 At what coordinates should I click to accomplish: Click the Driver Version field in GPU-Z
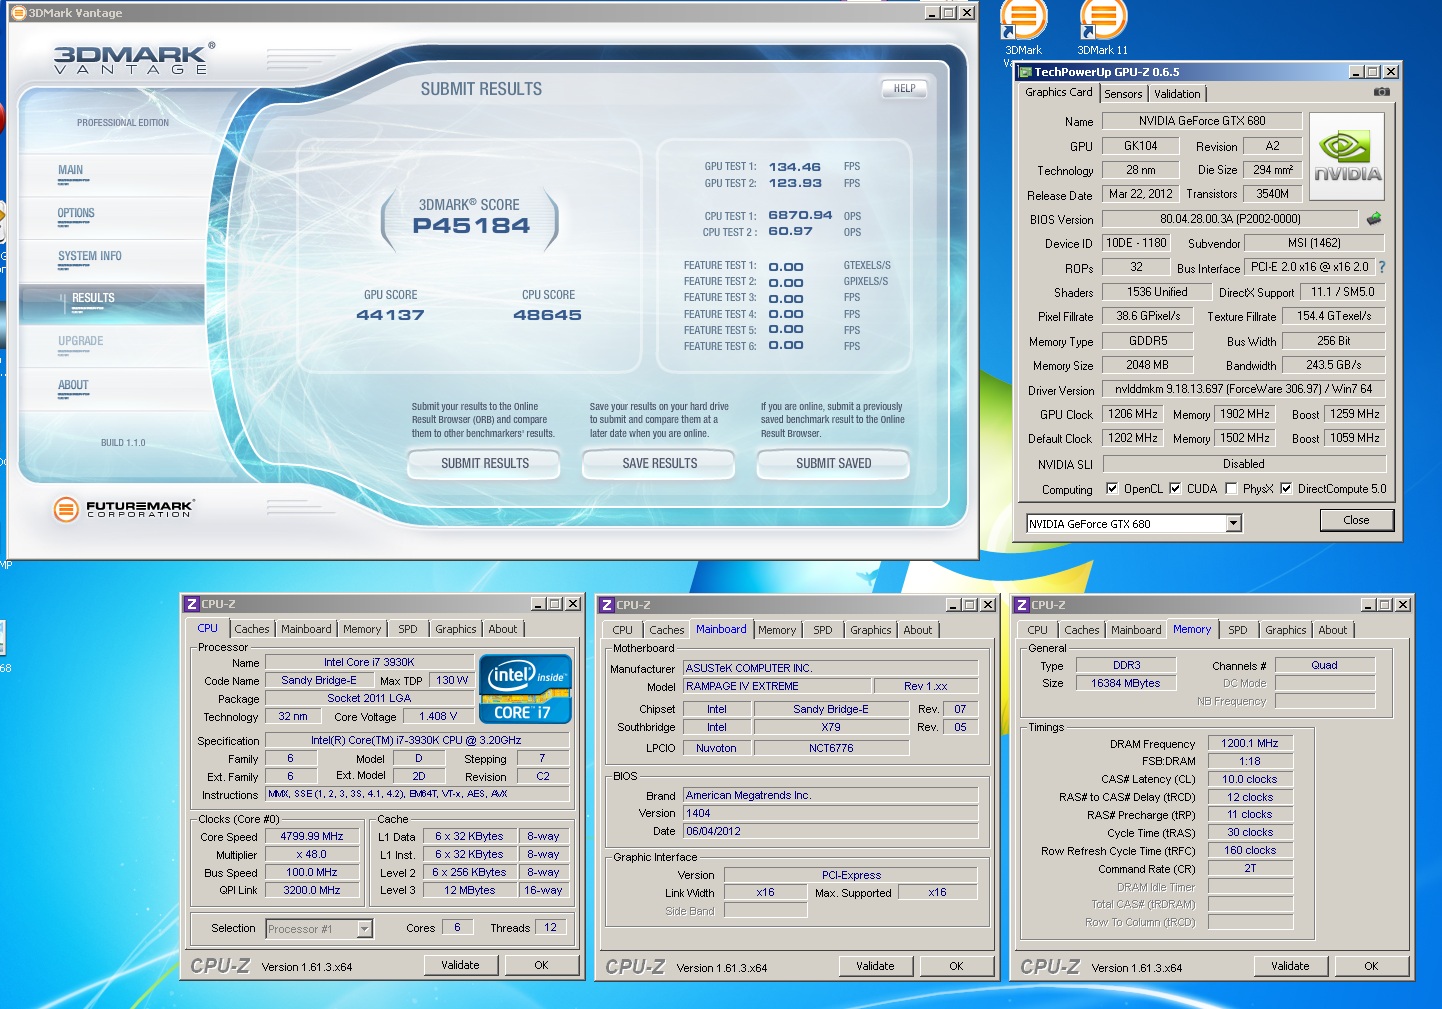click(1243, 389)
